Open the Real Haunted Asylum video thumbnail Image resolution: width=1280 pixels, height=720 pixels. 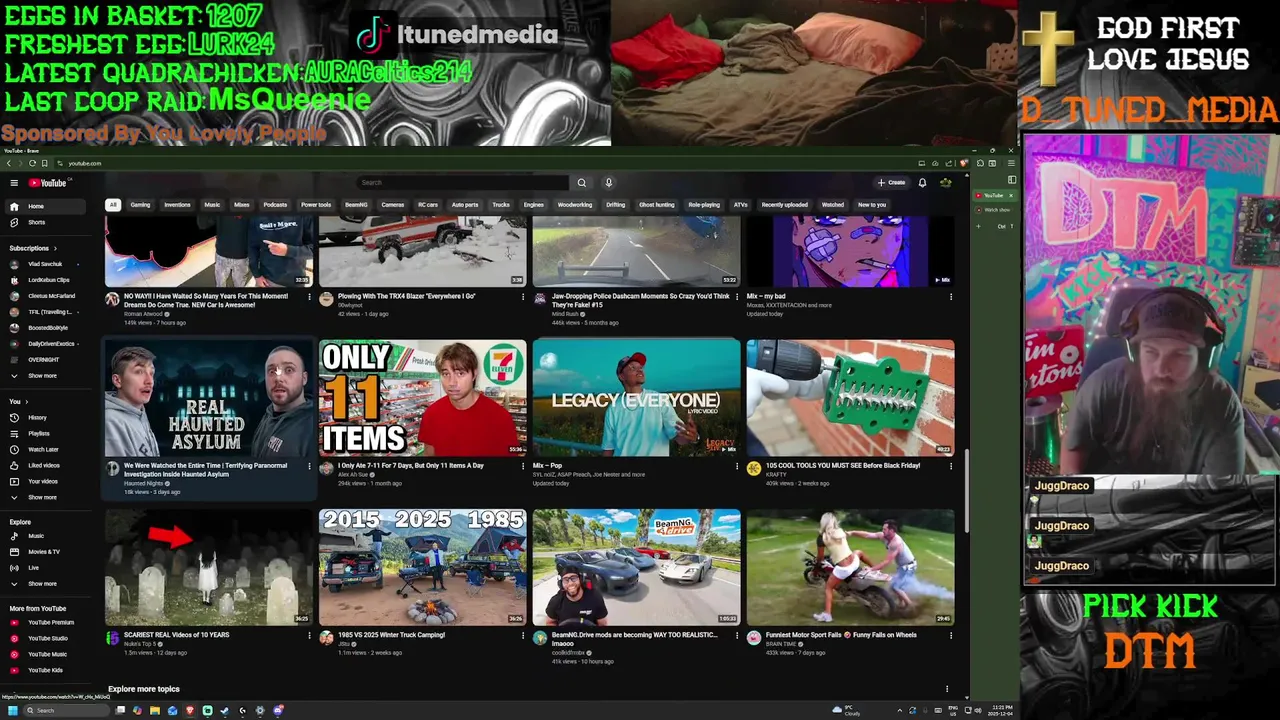tap(209, 398)
